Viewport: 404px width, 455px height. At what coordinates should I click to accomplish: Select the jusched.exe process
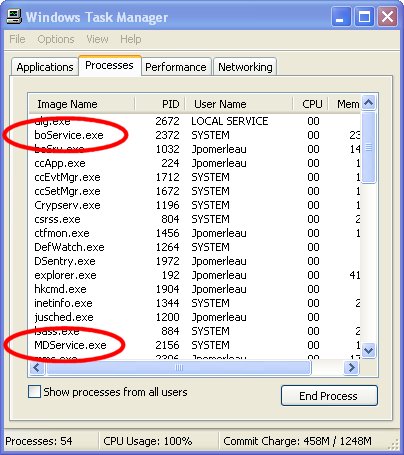point(64,317)
